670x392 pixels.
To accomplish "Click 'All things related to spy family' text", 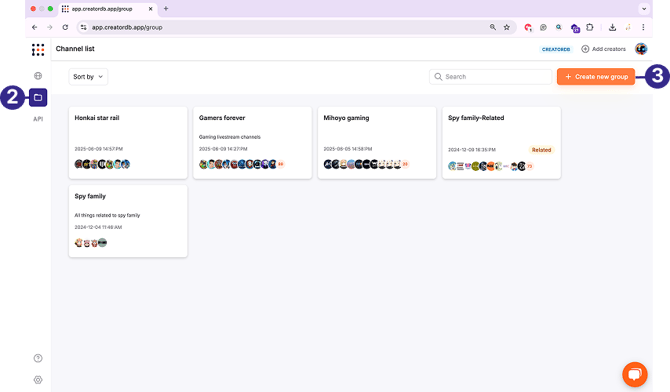I will [x=107, y=215].
